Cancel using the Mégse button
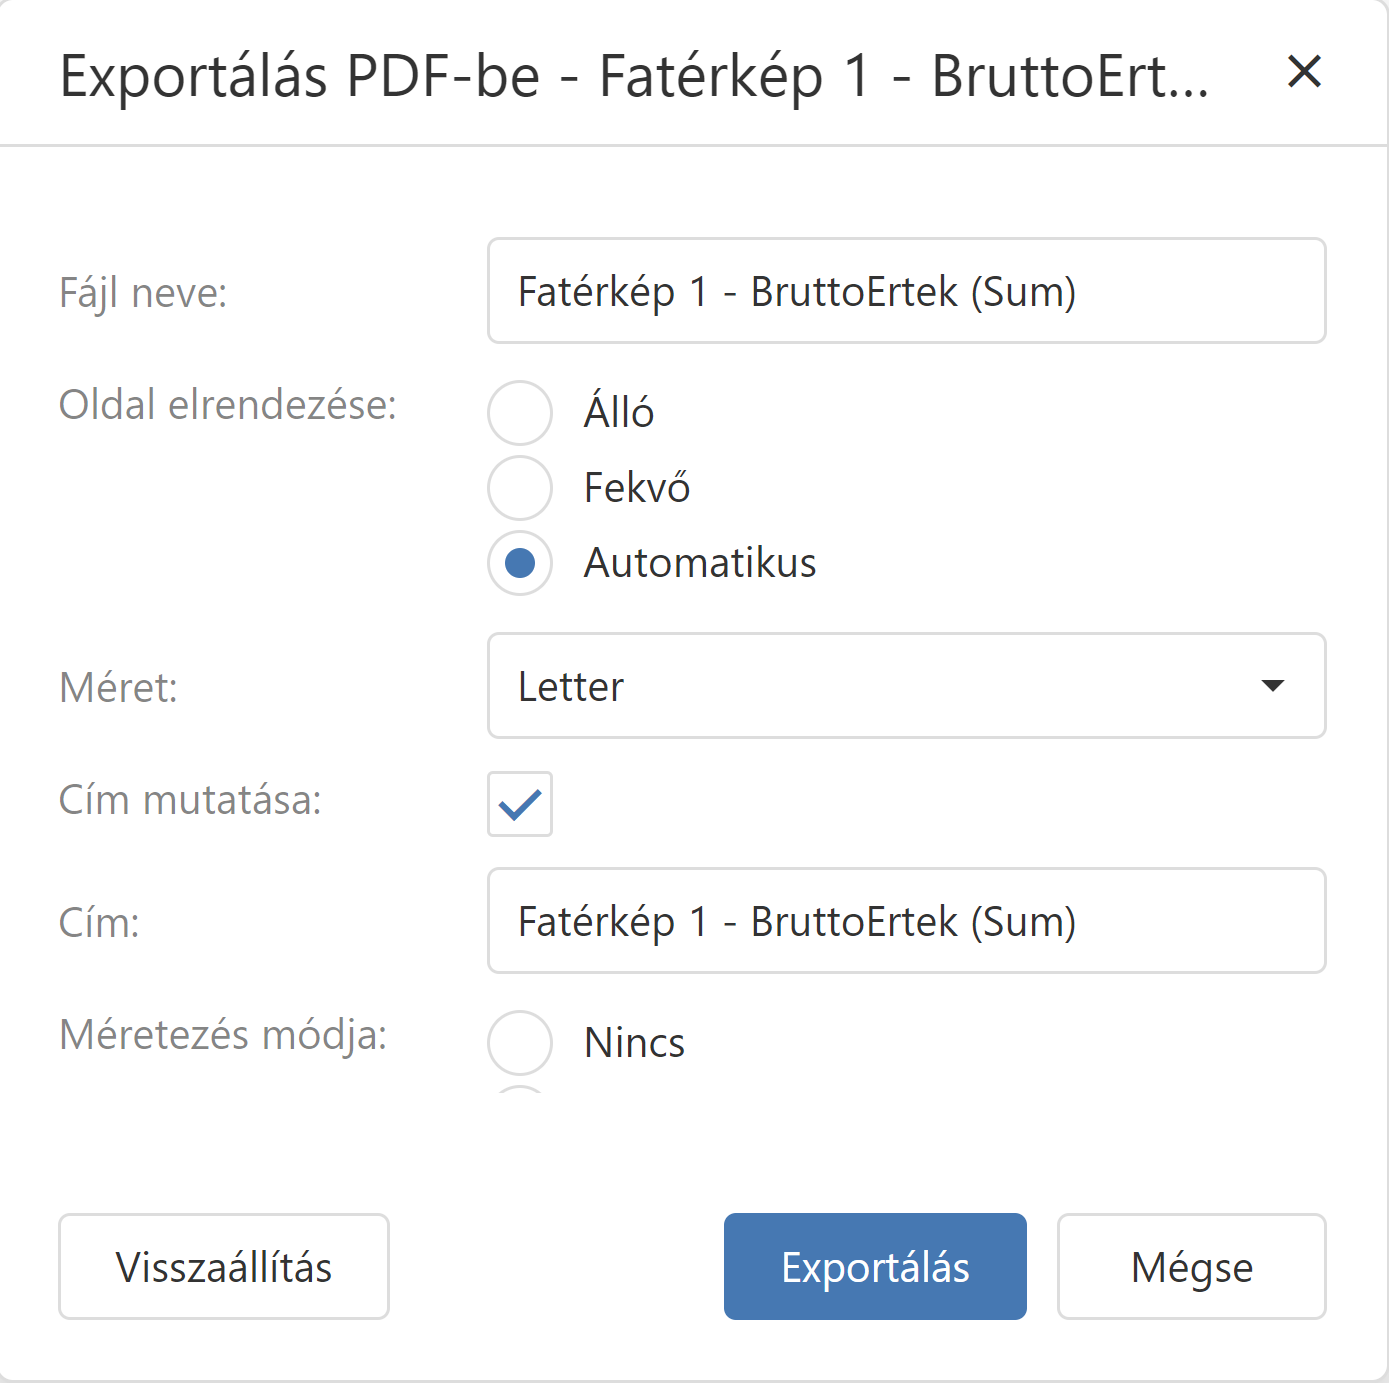 (x=1191, y=1266)
